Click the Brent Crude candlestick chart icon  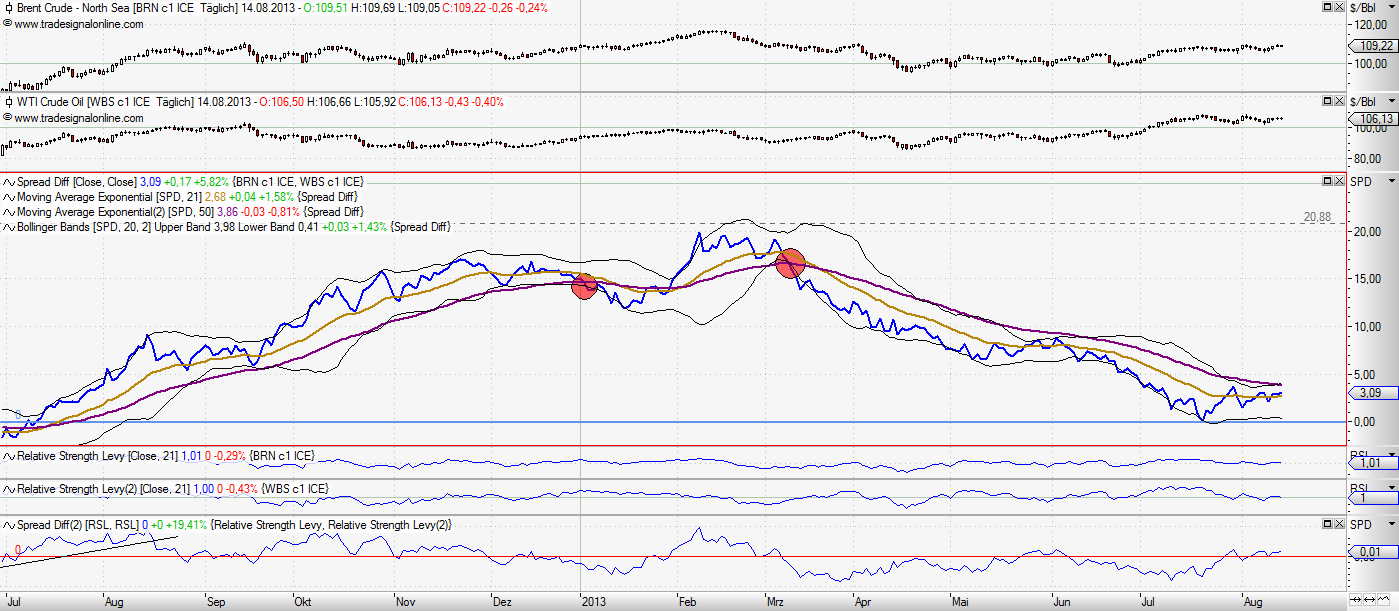9,8
